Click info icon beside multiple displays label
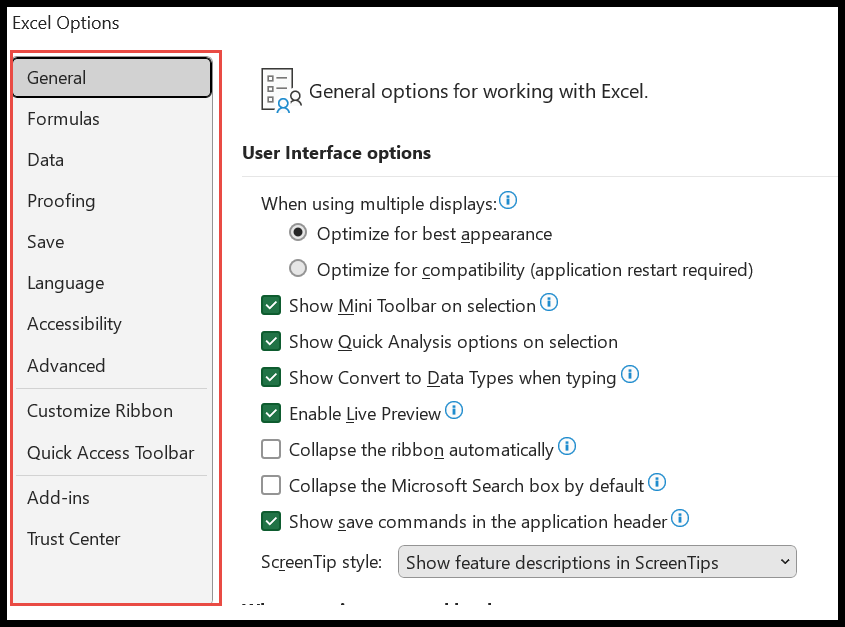The height and width of the screenshot is (627, 845). point(508,200)
